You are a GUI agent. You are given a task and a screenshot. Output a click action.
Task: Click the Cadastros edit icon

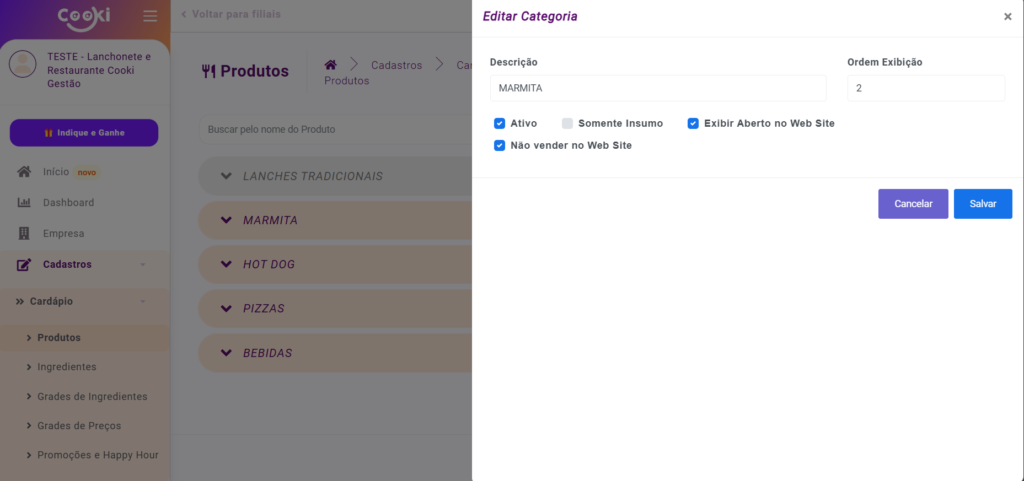[x=25, y=265]
